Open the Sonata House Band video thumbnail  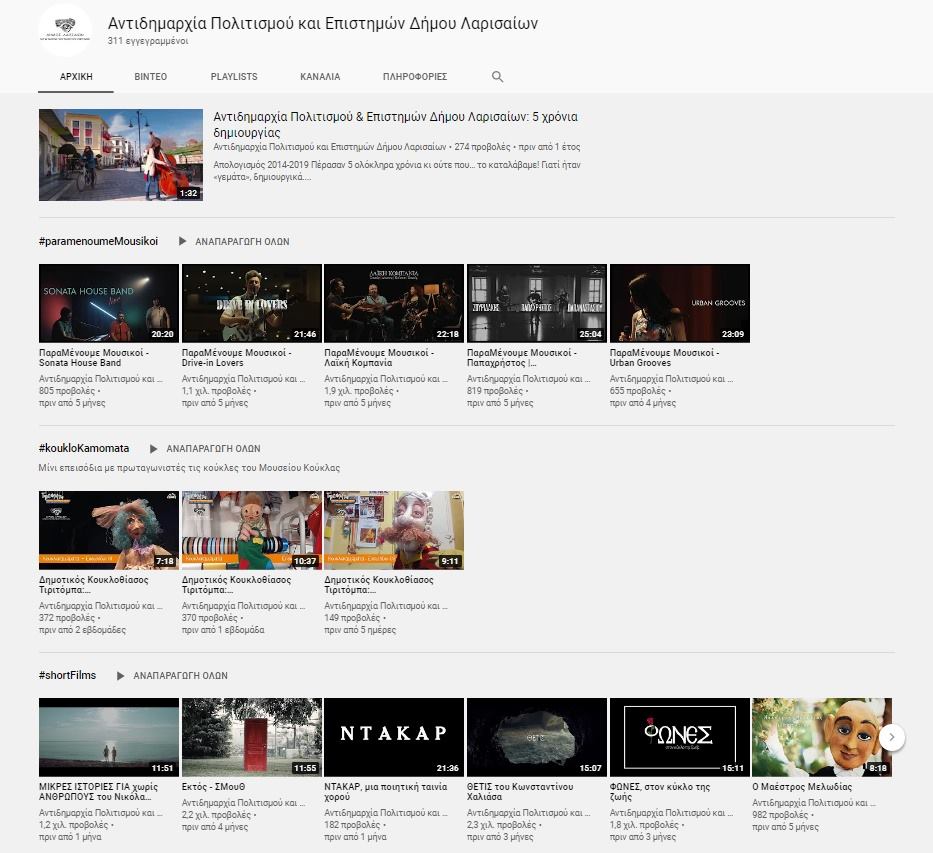(x=109, y=303)
